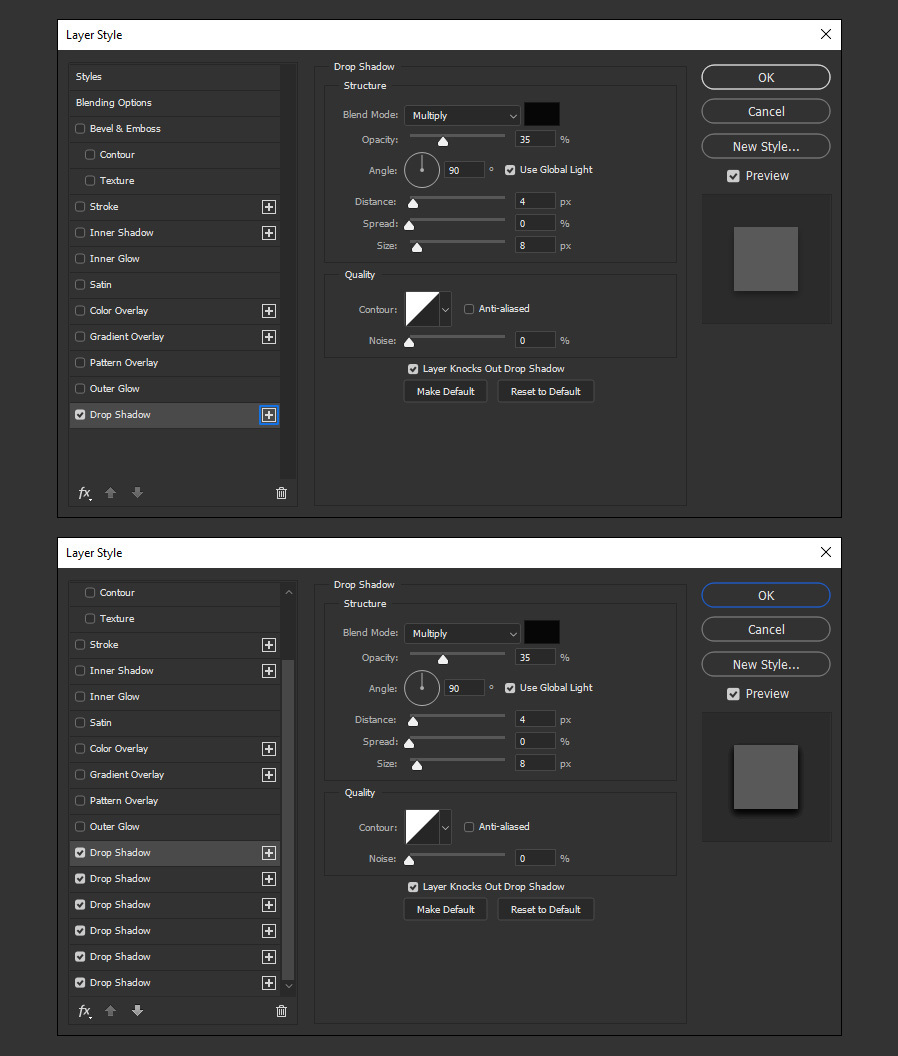The image size is (898, 1056).
Task: Click the Distance value field in the upper dialog
Action: pyautogui.click(x=536, y=201)
